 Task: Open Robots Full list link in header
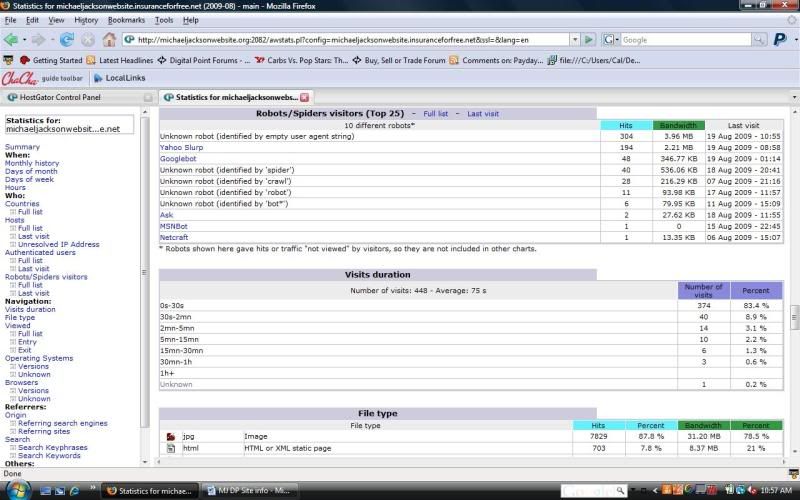[435, 114]
